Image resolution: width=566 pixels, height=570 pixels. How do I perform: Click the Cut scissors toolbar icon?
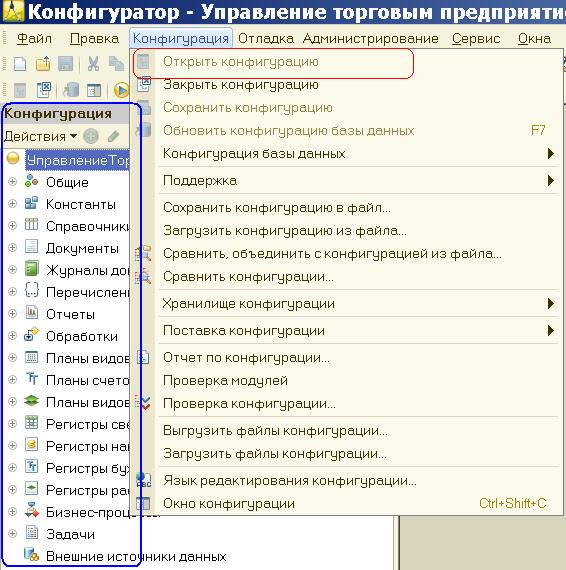[93, 64]
